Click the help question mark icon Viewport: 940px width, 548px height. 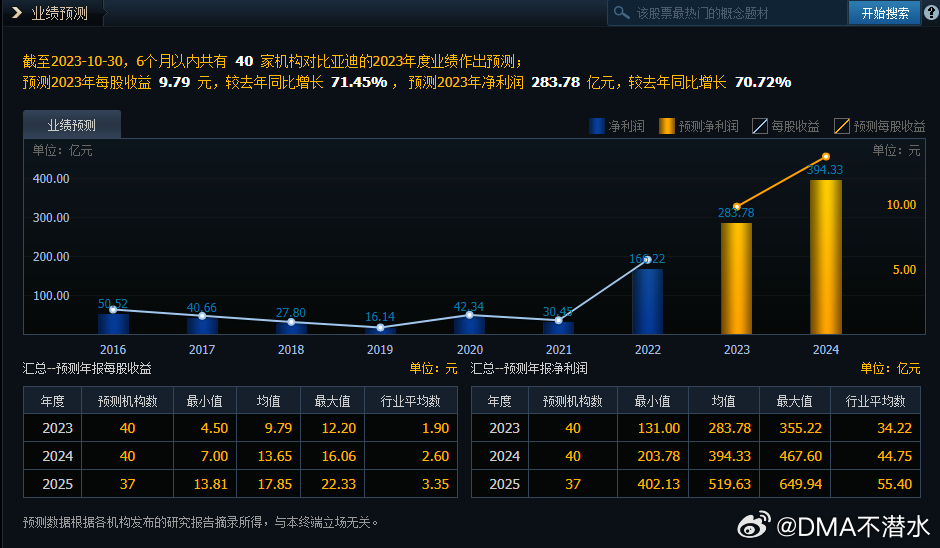coord(930,12)
